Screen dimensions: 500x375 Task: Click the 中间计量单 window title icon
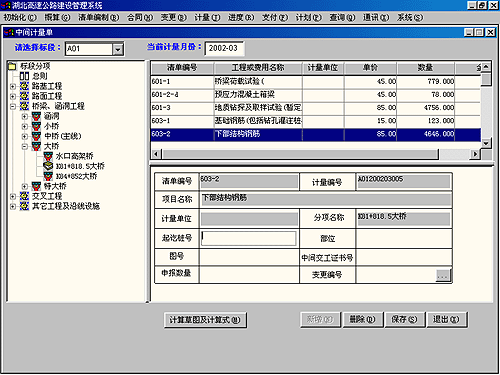click(x=9, y=32)
